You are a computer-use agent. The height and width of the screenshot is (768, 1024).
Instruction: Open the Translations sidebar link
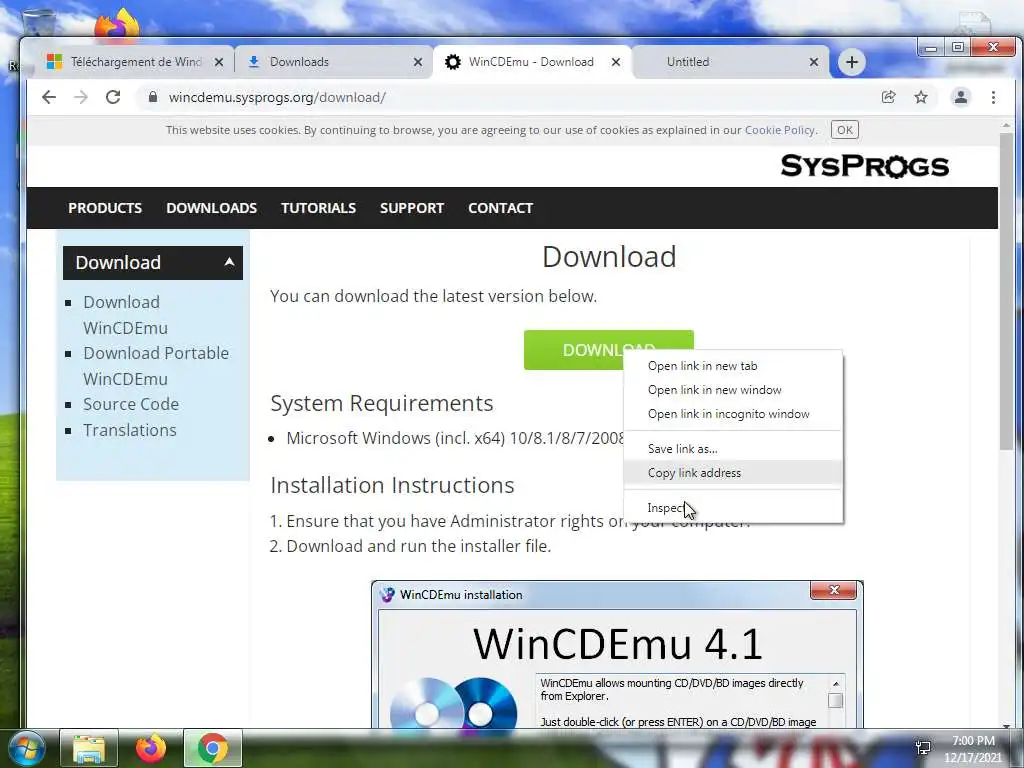129,430
